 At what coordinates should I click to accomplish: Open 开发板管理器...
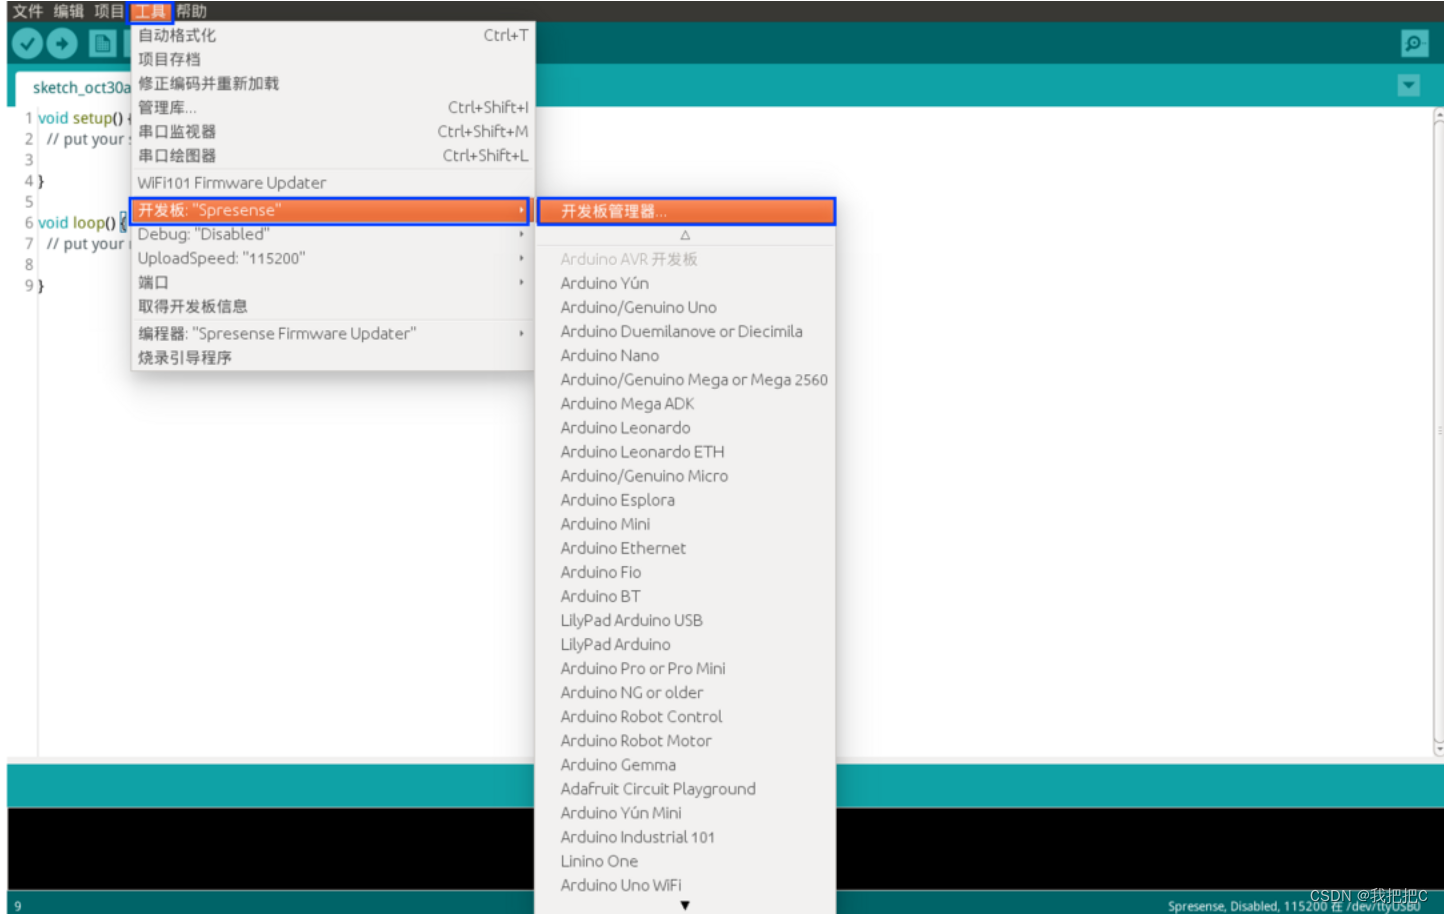[x=686, y=211]
